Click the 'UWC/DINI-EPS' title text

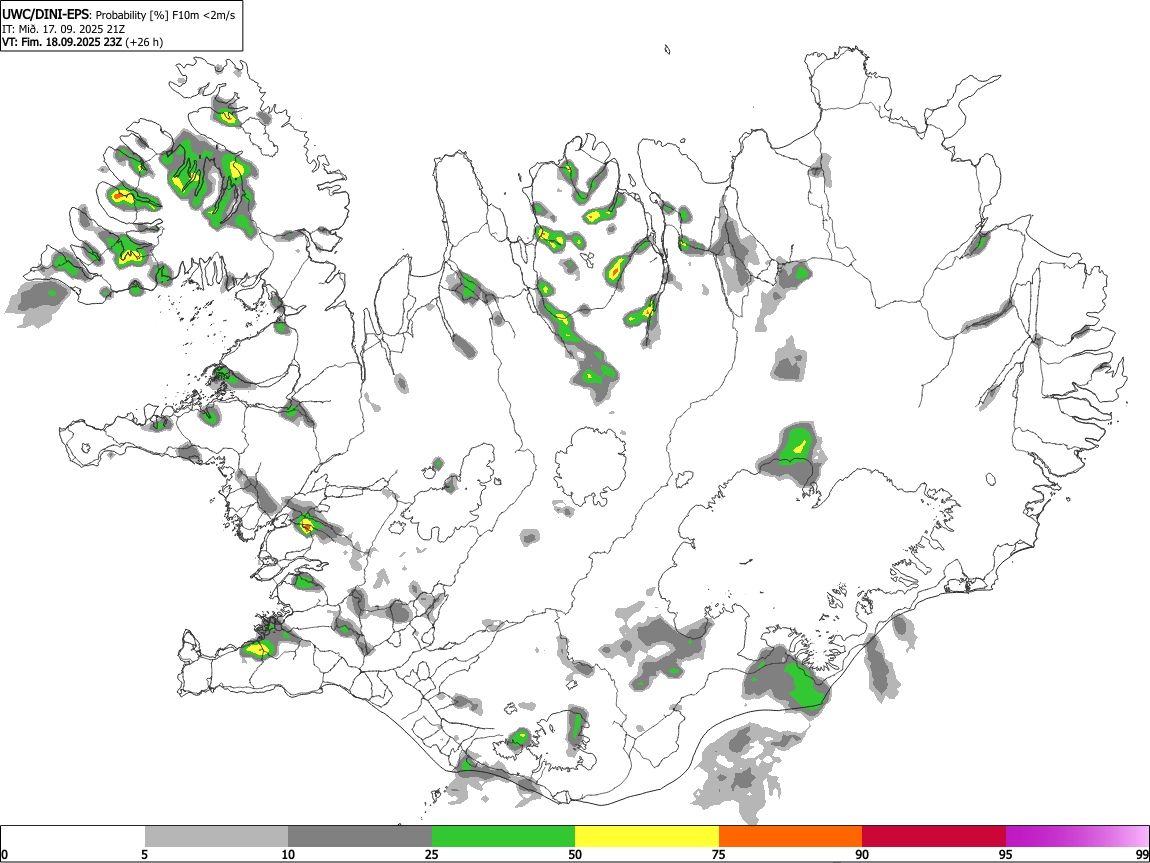(x=47, y=15)
